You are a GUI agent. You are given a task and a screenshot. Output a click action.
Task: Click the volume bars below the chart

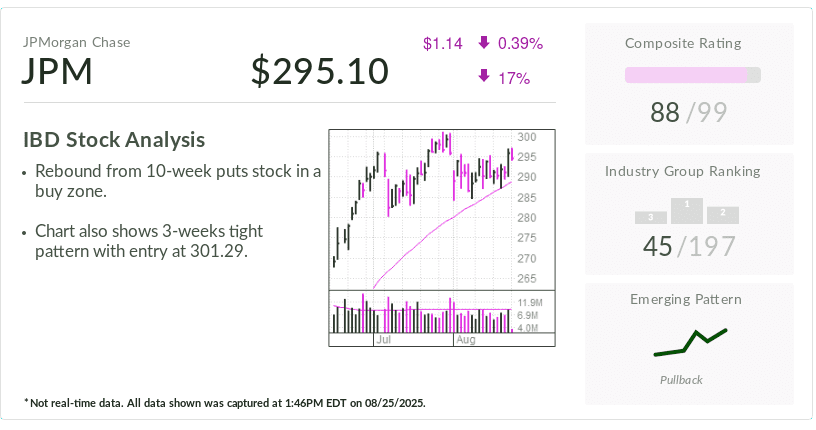pyautogui.click(x=422, y=313)
